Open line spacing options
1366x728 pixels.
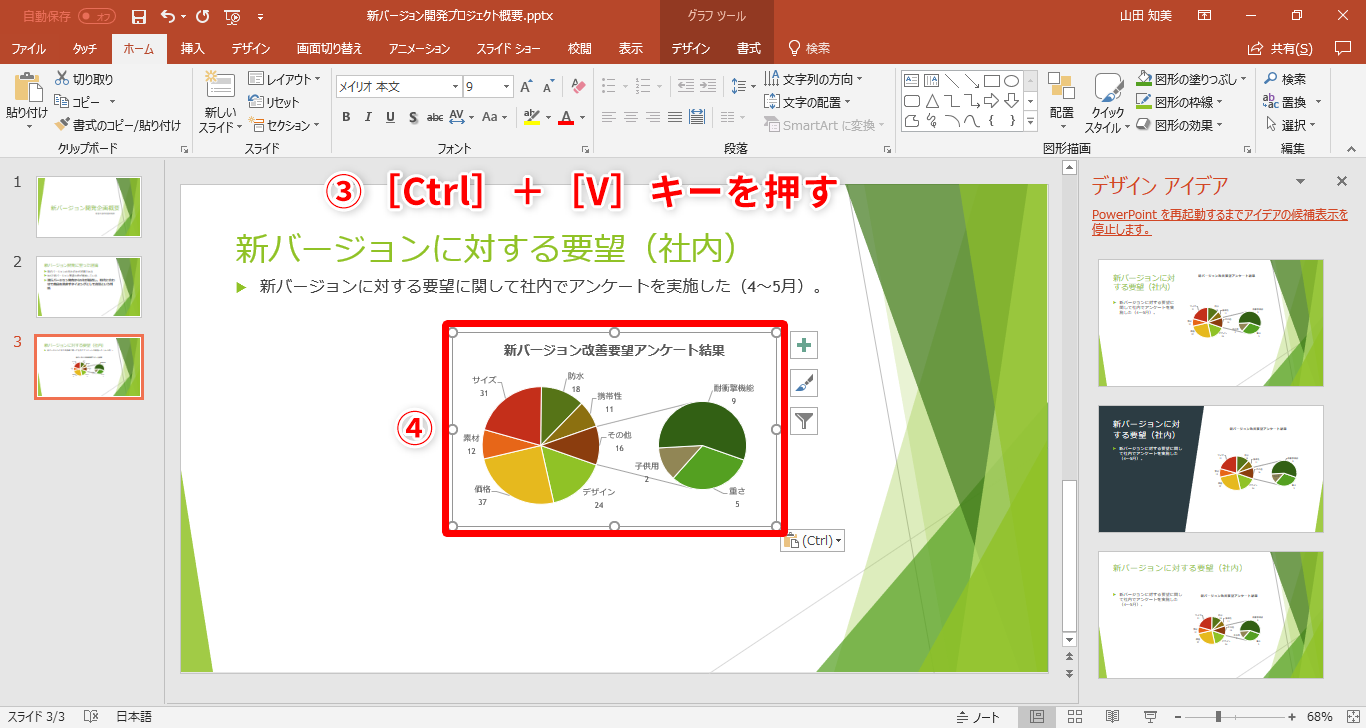coord(741,87)
